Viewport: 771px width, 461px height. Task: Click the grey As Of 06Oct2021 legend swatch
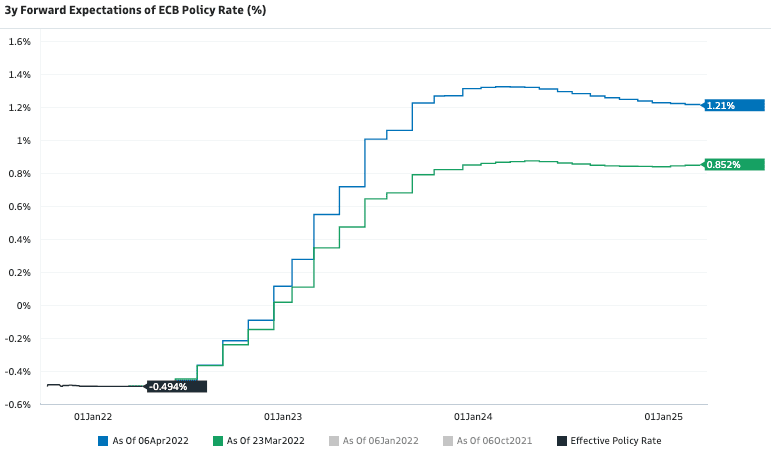point(448,440)
